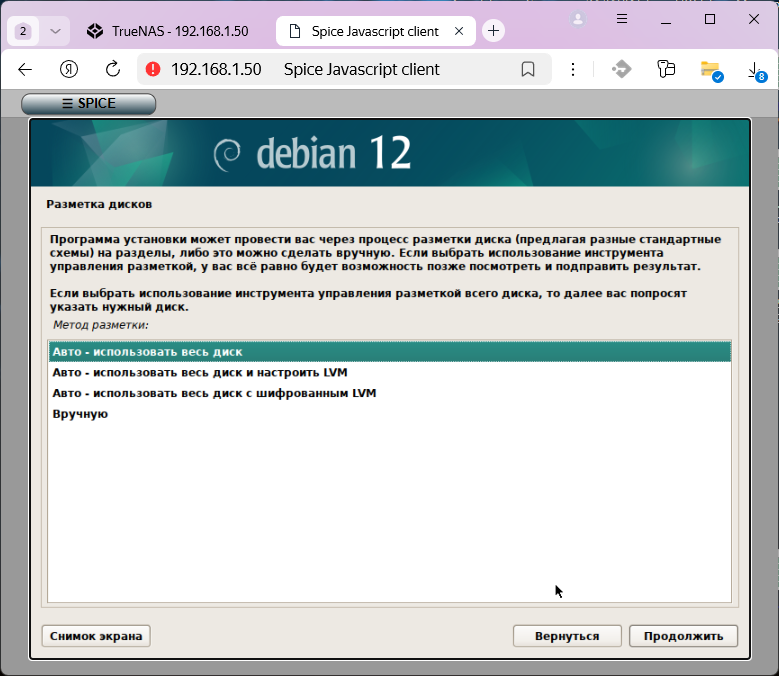
Task: Reload the page
Action: point(113,70)
